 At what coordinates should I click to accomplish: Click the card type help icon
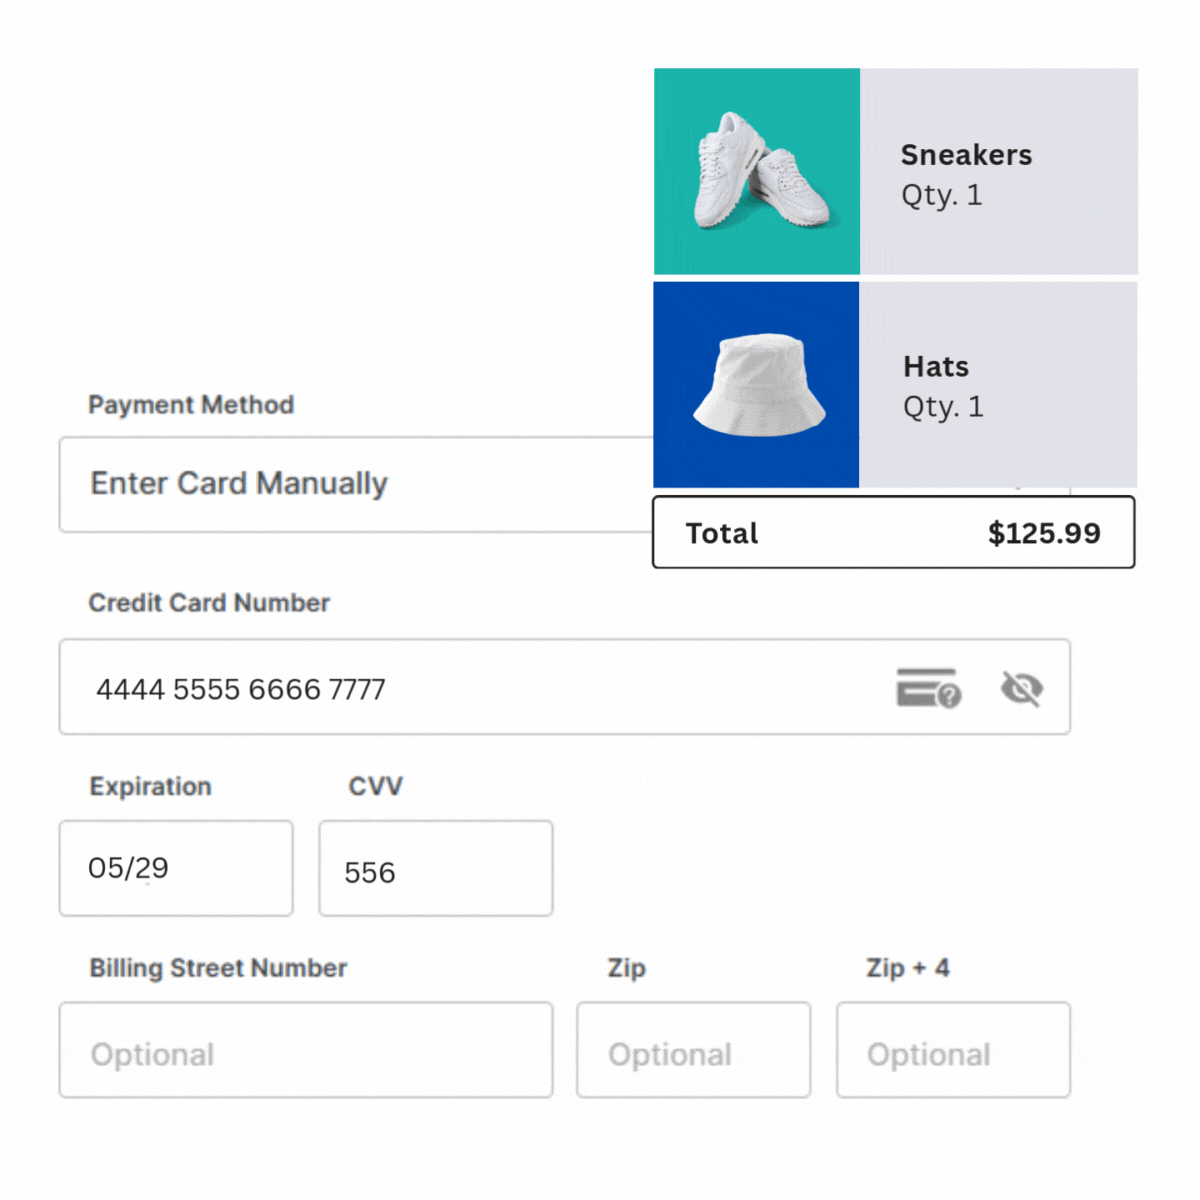928,688
